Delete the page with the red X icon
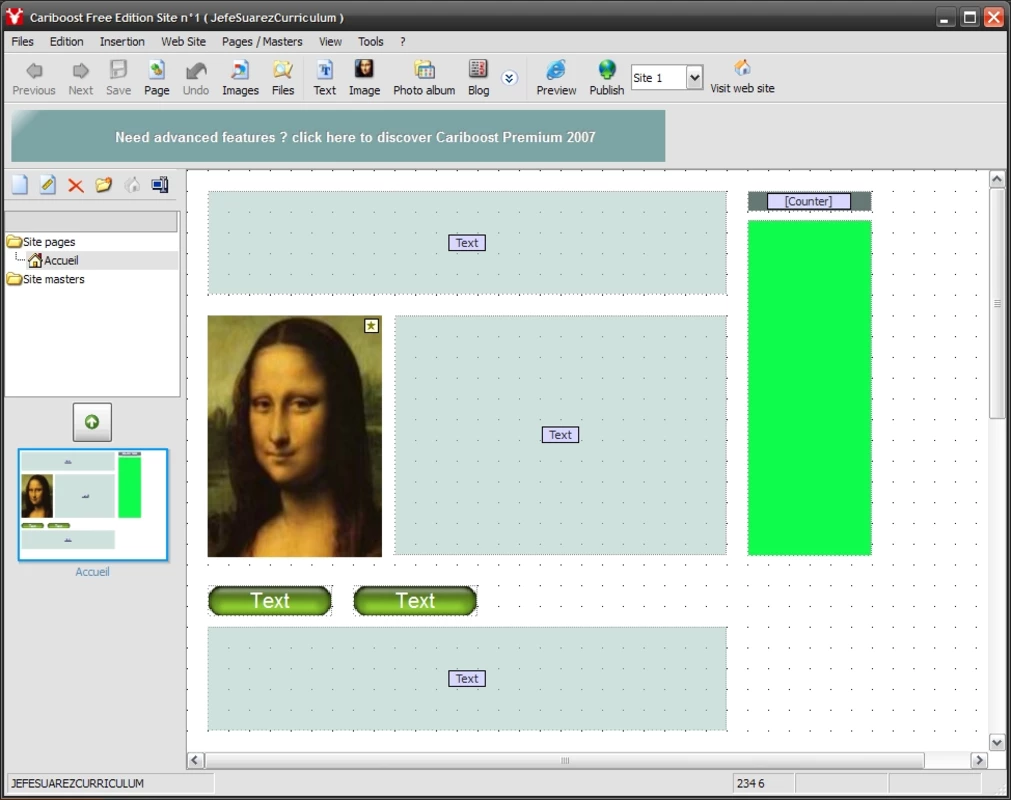The image size is (1011, 800). click(75, 186)
